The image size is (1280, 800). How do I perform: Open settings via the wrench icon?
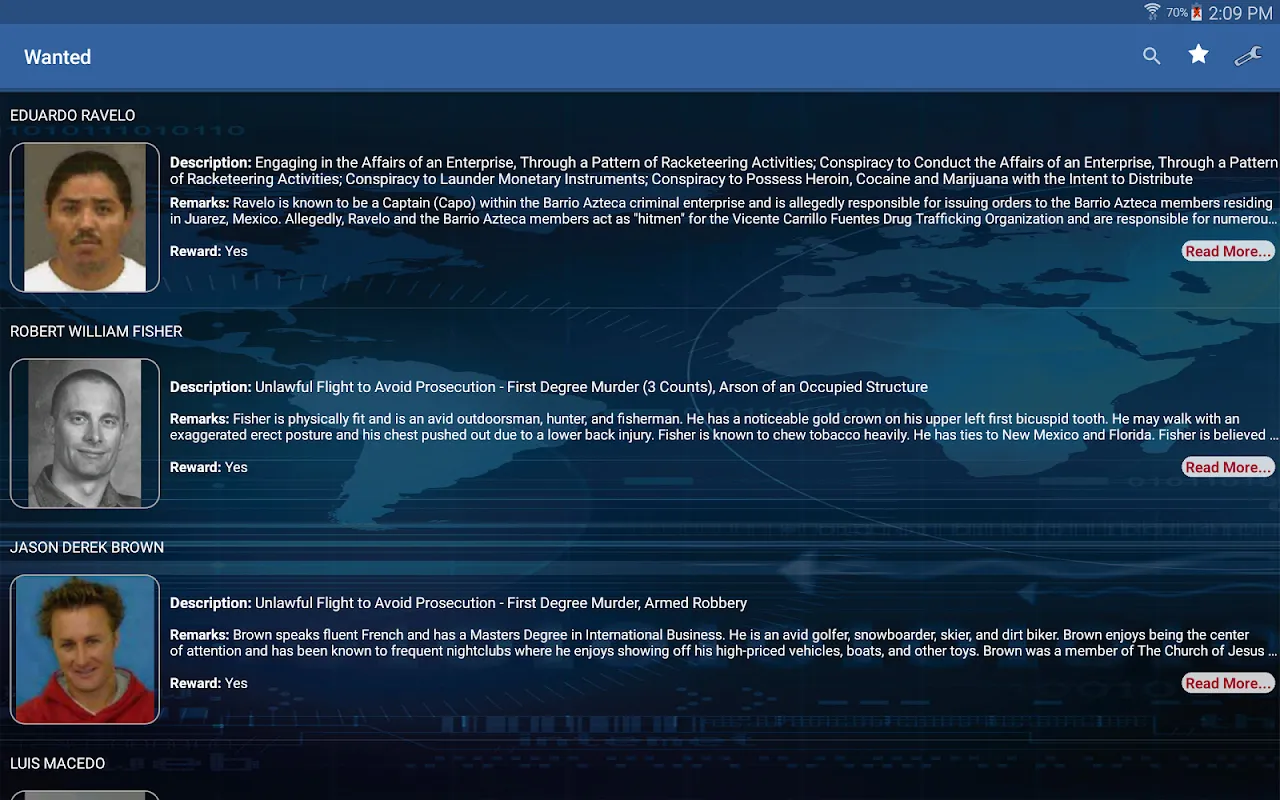point(1248,57)
